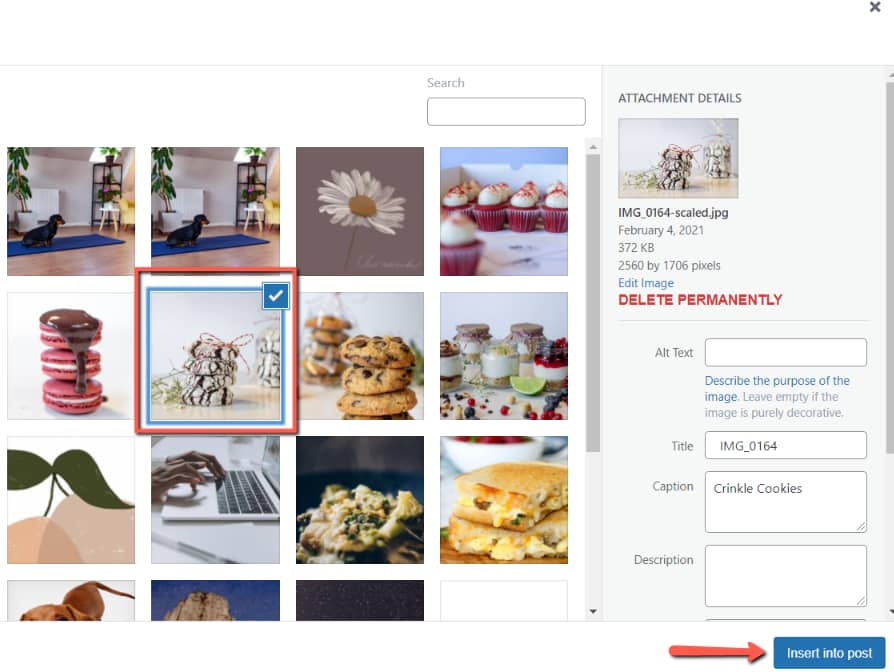Click the Caption box with Crinkle Cookies
Viewport: 894px width, 672px height.
(786, 502)
